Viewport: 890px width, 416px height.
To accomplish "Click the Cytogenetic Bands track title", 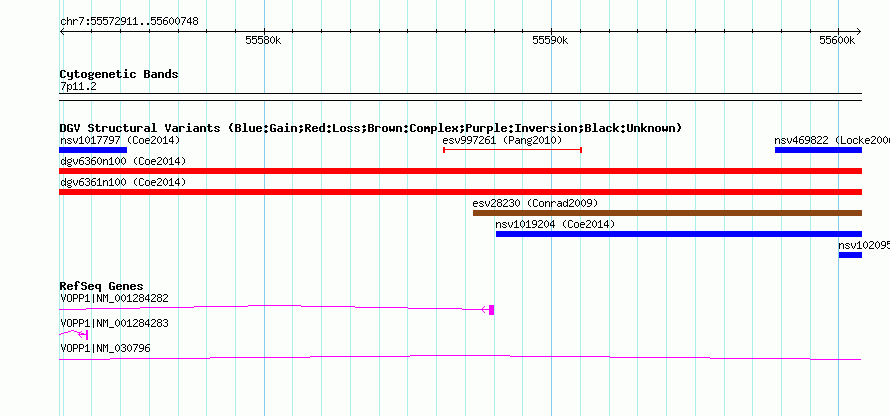I will coord(119,74).
